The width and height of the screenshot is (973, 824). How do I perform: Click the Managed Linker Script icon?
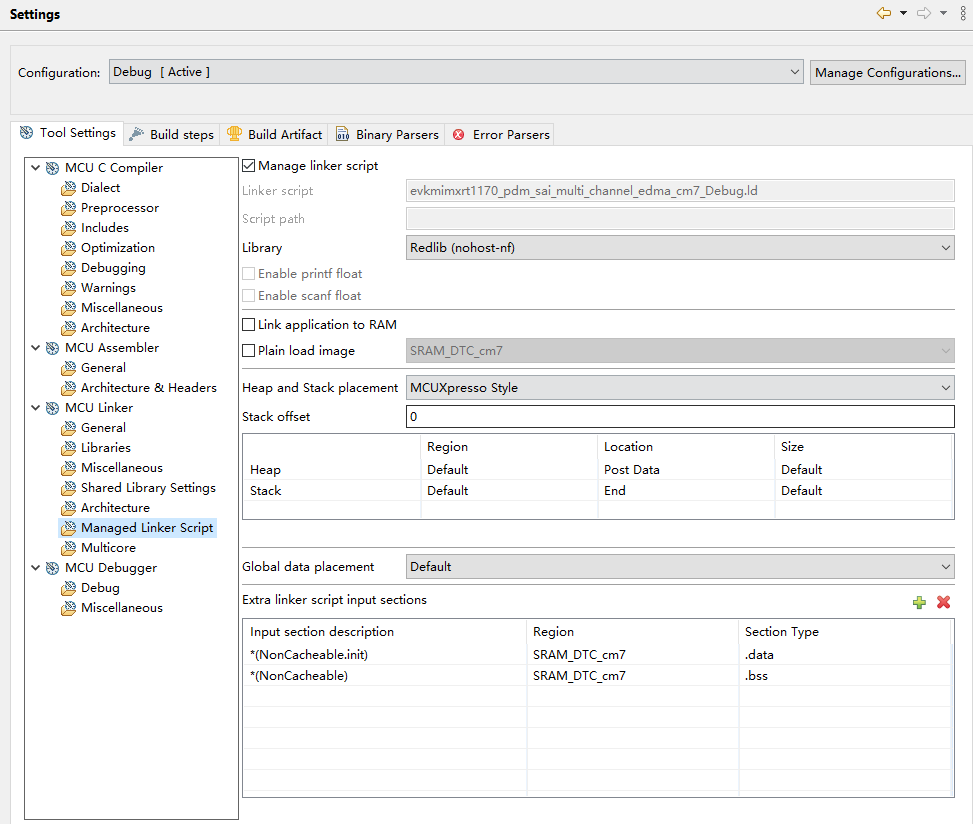(x=68, y=528)
